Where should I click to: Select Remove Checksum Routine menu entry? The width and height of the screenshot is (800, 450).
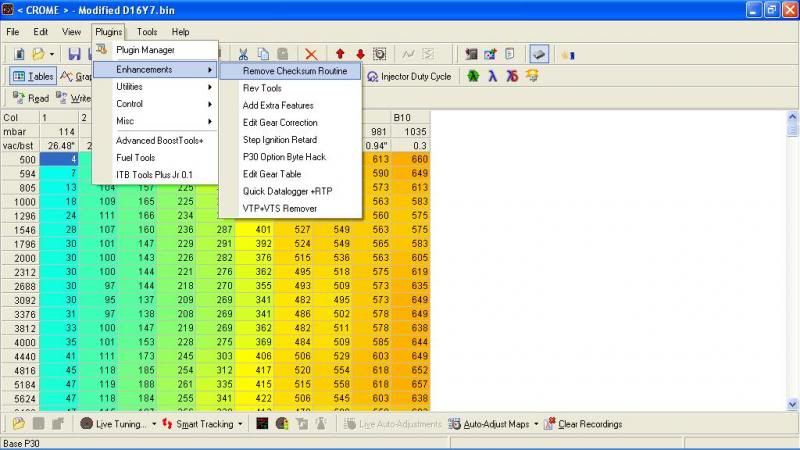(294, 72)
